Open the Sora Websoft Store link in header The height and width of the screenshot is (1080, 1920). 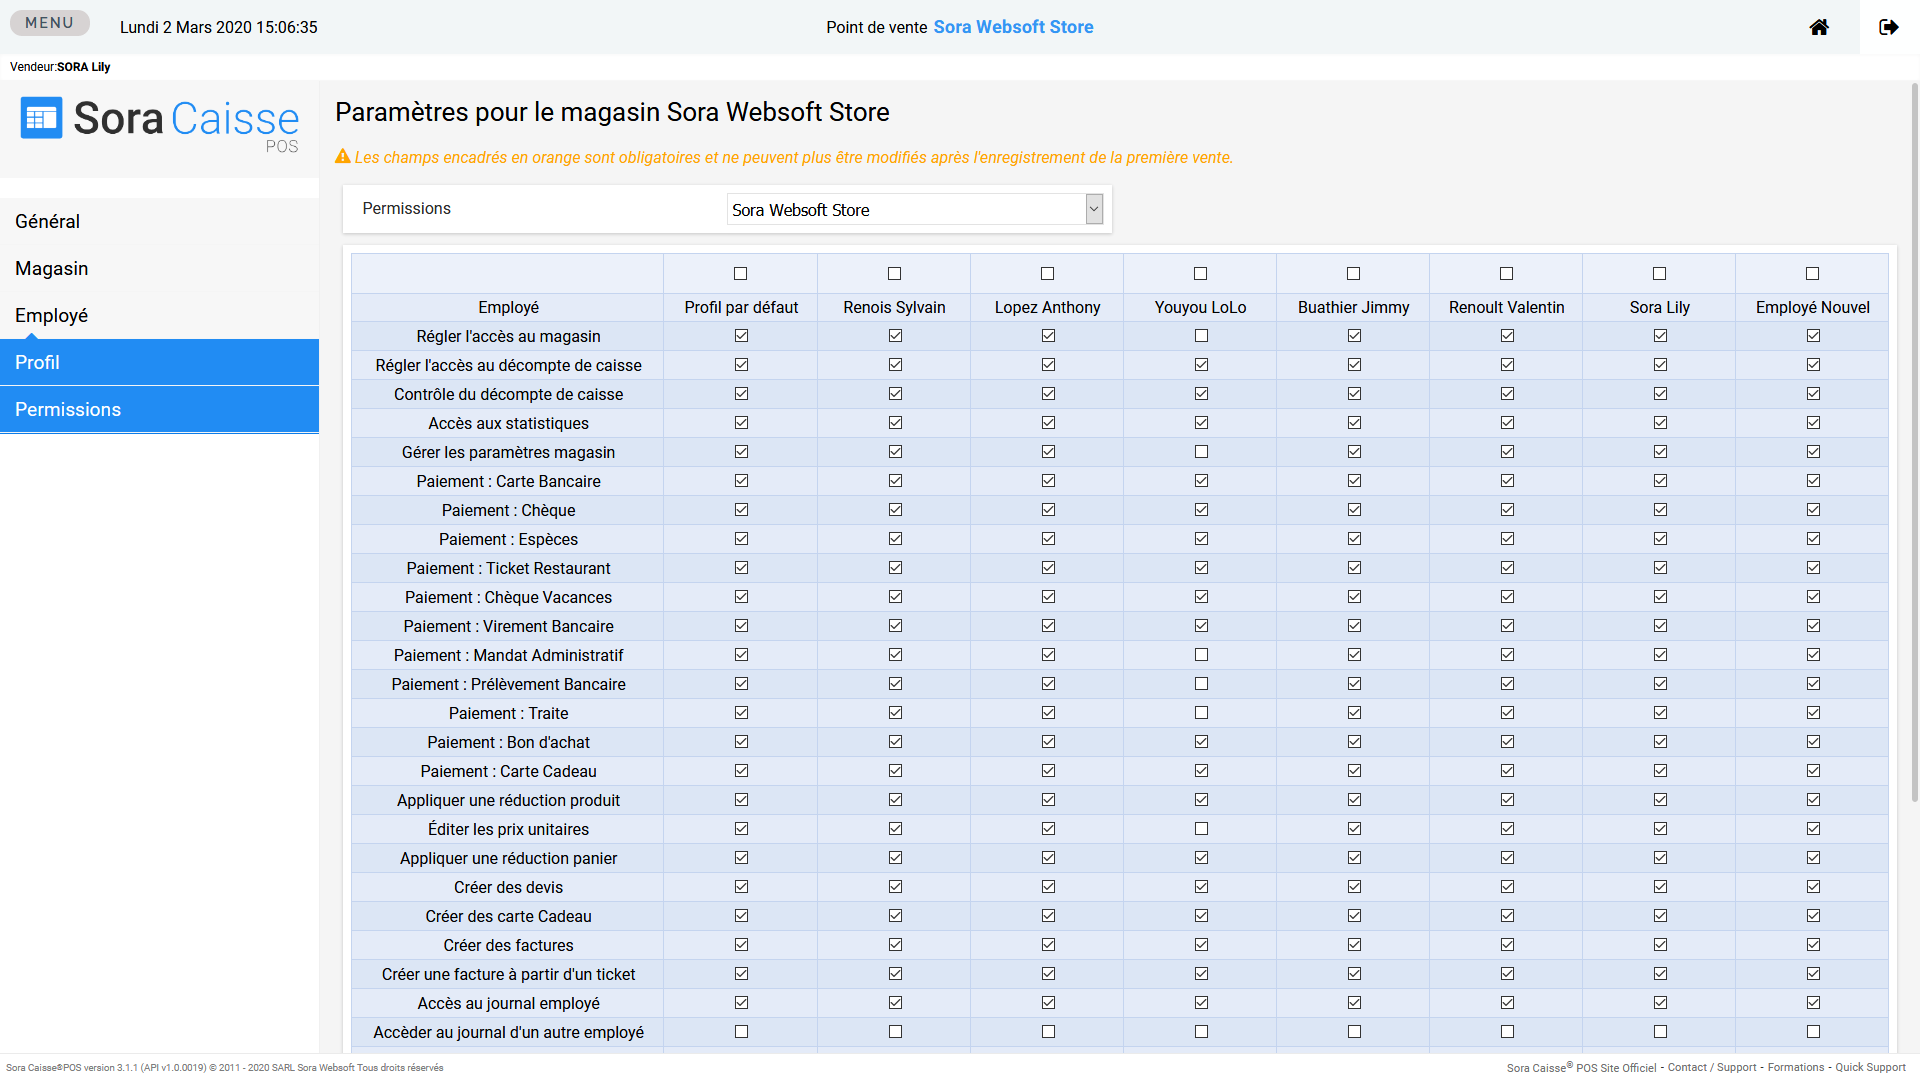1013,27
